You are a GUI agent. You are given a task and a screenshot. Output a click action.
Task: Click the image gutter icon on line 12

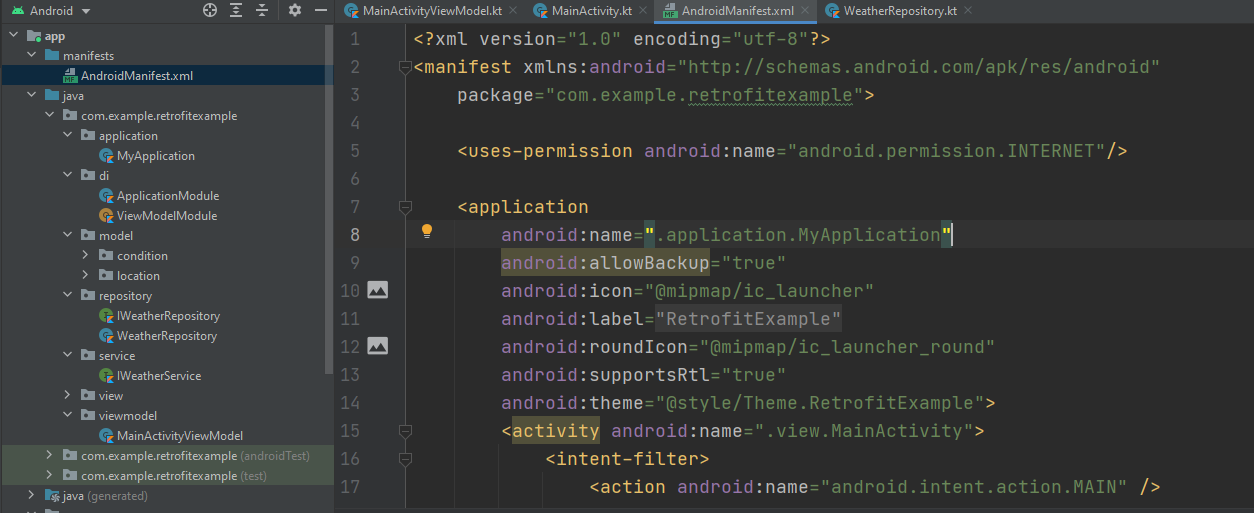point(377,346)
